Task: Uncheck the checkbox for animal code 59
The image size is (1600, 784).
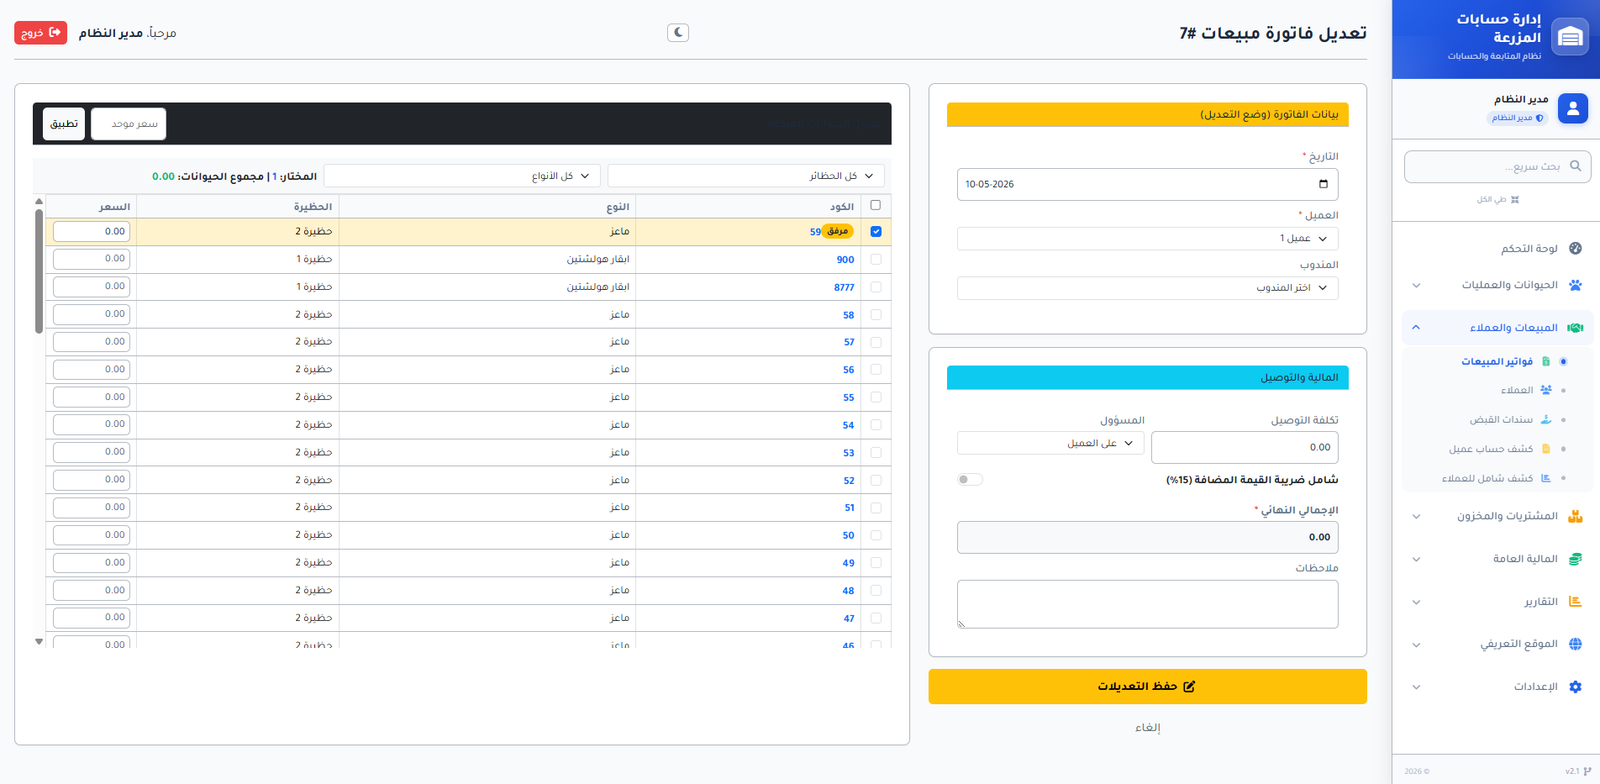Action: (876, 231)
